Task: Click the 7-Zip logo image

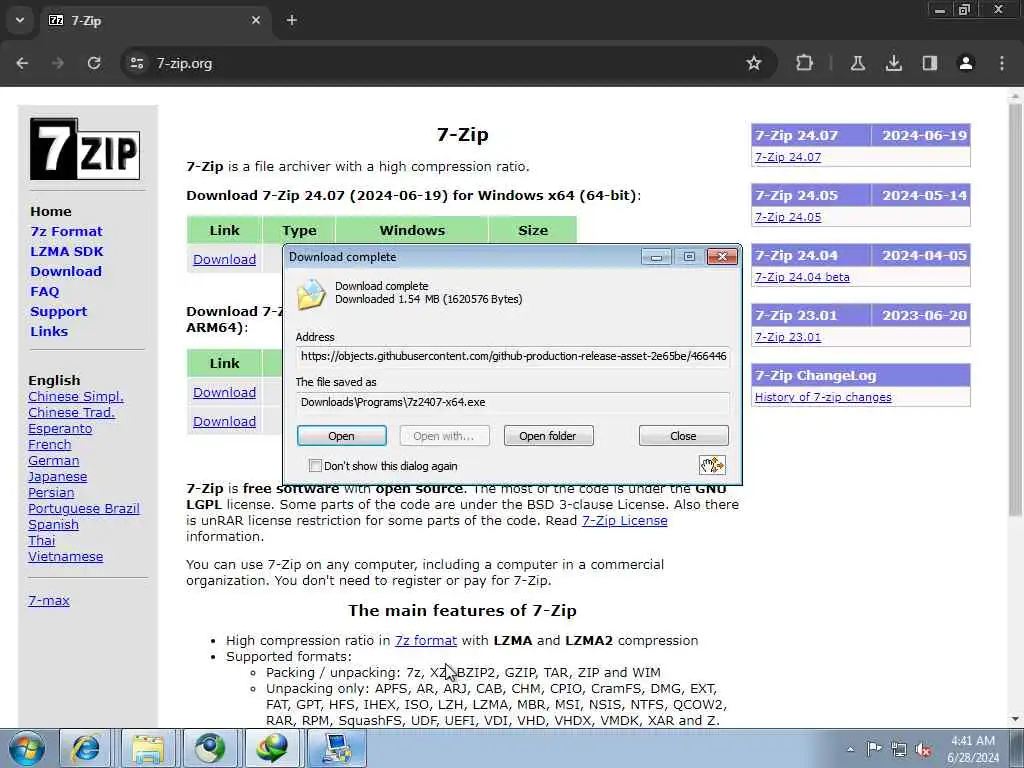Action: 85,149
